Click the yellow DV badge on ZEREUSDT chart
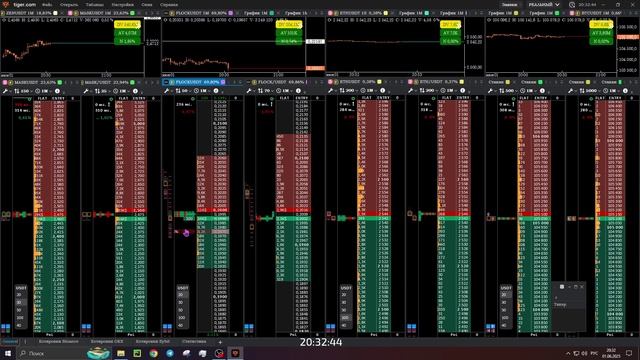 pos(127,24)
